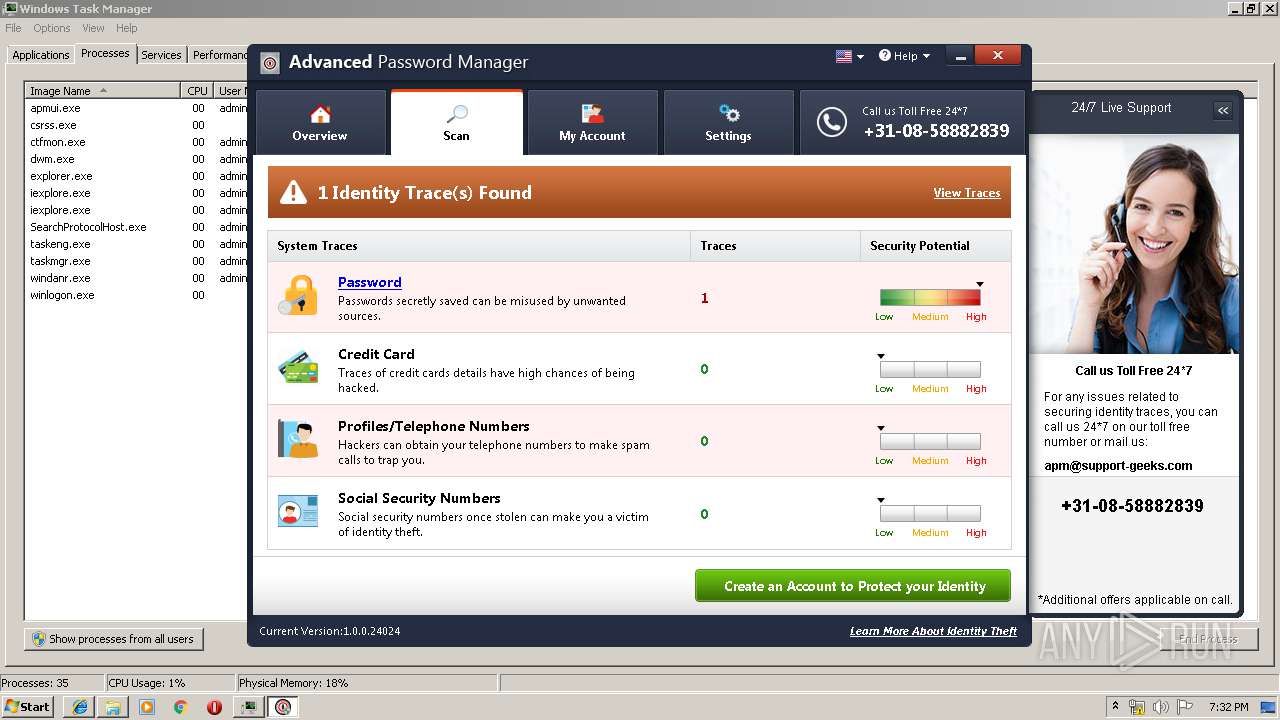The width and height of the screenshot is (1280, 720).
Task: Select winlogon.exe process row
Action: (x=136, y=295)
